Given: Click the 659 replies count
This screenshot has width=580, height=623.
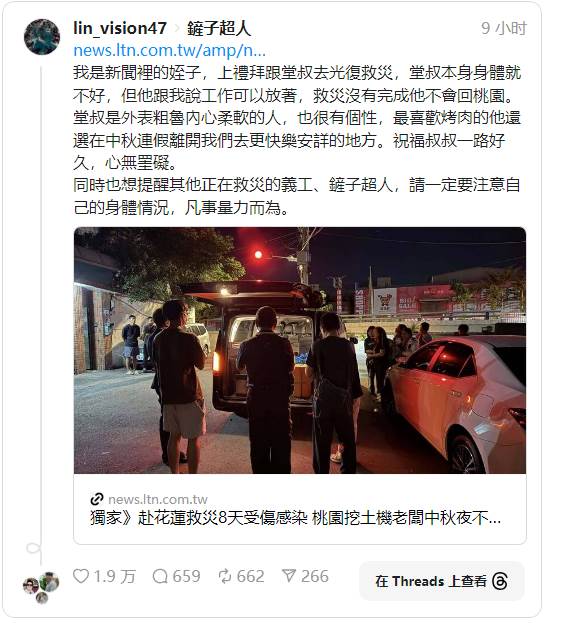Looking at the screenshot, I should click(x=186, y=576).
